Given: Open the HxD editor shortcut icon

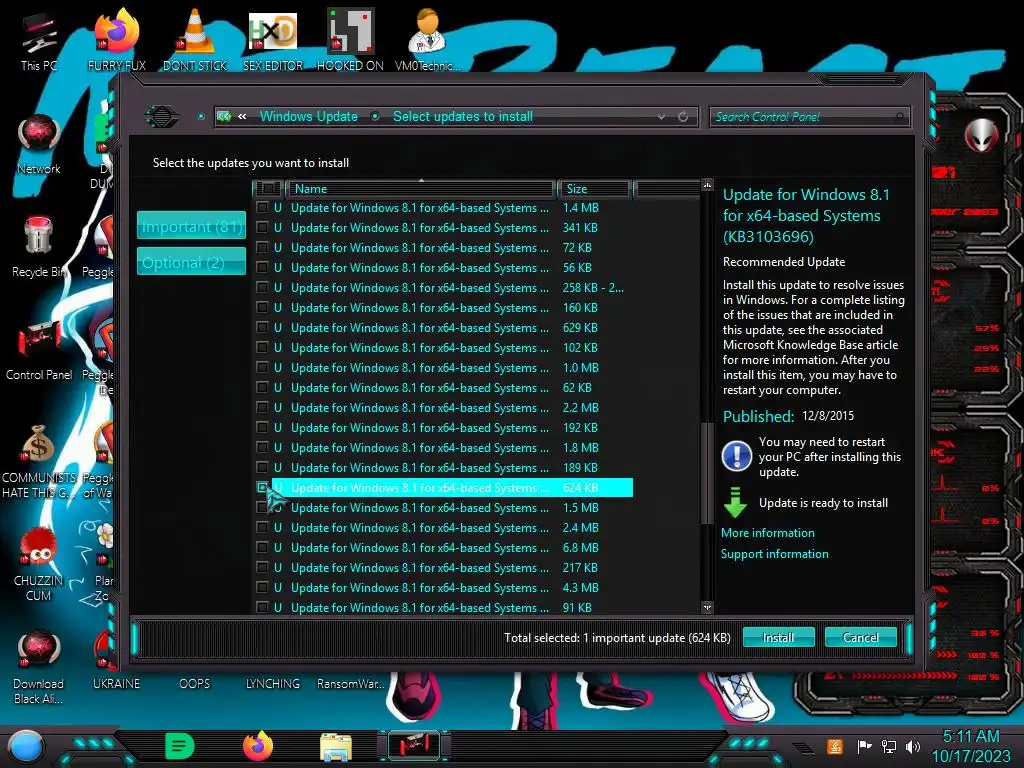Looking at the screenshot, I should coord(272,39).
